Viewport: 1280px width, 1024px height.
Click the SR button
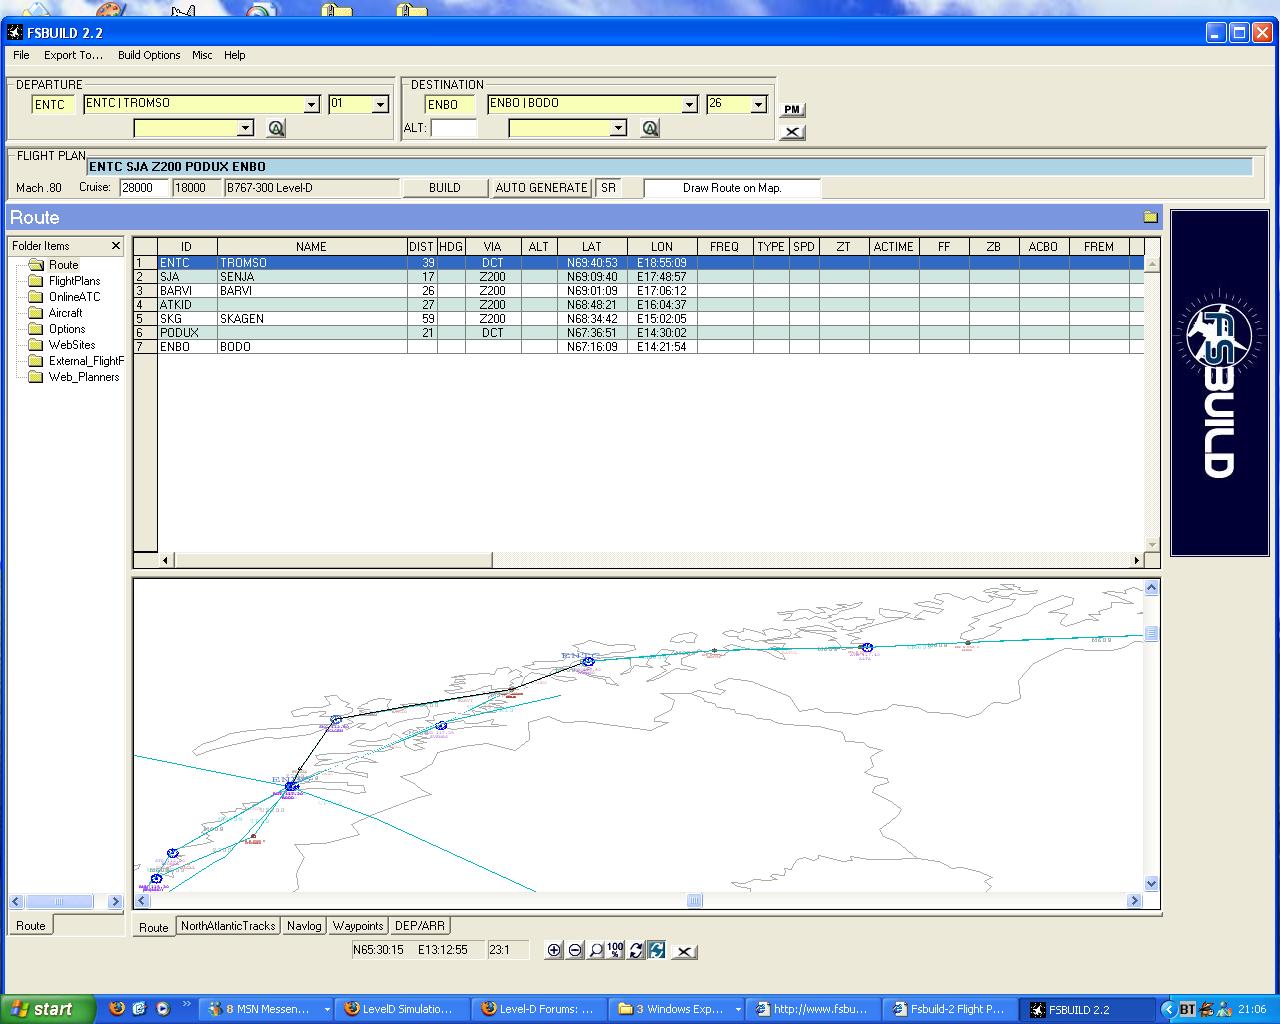click(x=608, y=188)
